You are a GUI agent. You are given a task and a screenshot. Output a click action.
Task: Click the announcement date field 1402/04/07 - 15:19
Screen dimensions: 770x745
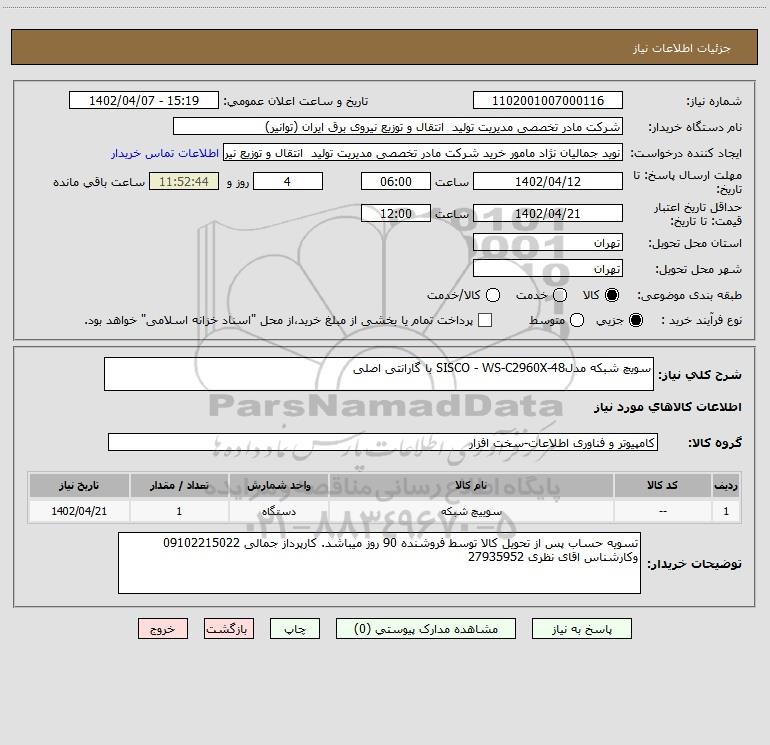(x=144, y=100)
